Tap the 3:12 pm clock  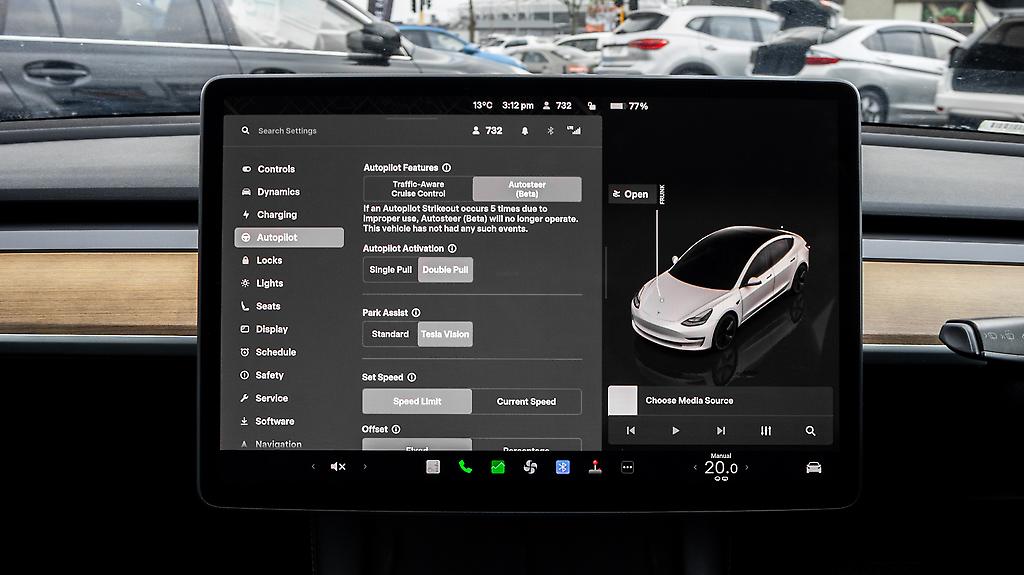pos(518,106)
